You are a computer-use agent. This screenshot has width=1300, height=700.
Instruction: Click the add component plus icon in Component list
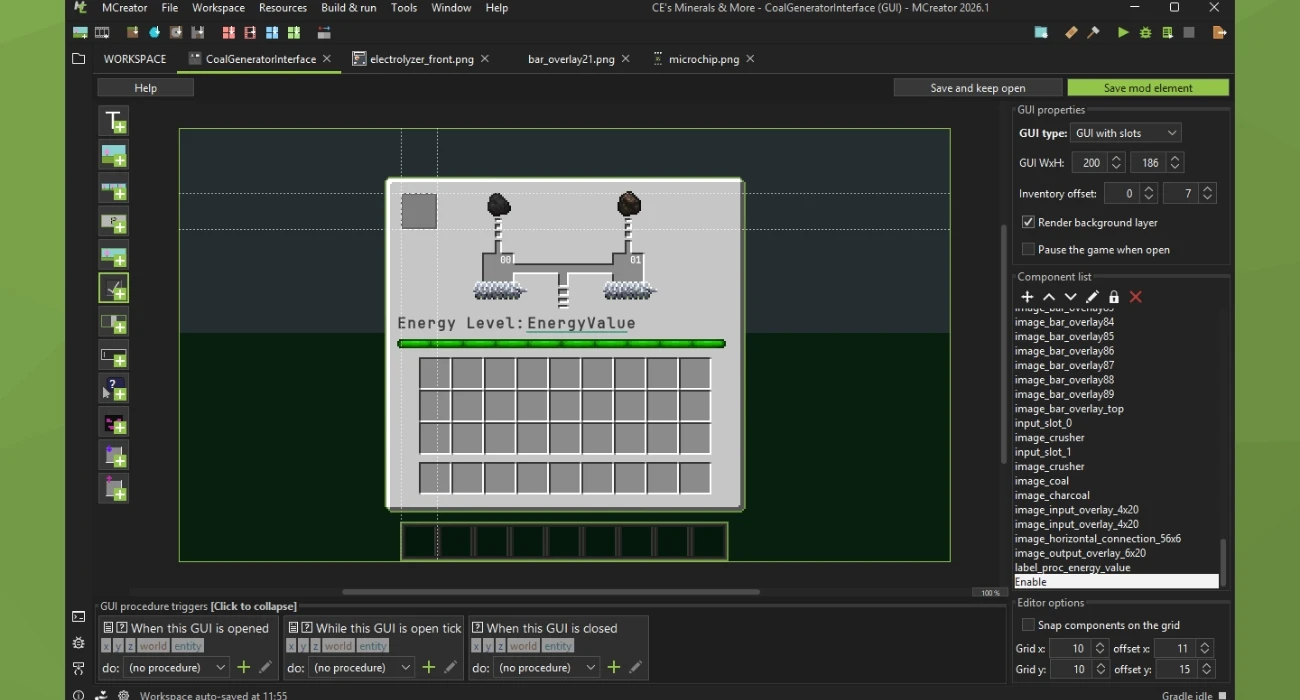coord(1027,297)
